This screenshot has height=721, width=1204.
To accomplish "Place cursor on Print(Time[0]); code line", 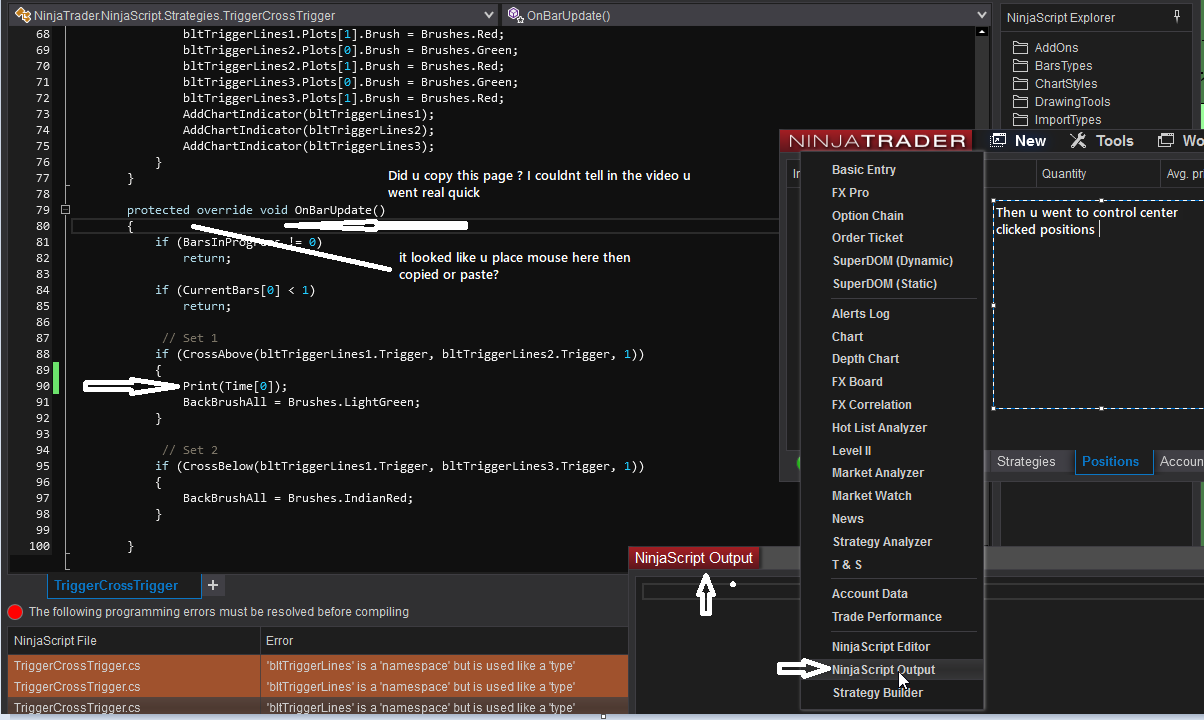I will pyautogui.click(x=235, y=386).
